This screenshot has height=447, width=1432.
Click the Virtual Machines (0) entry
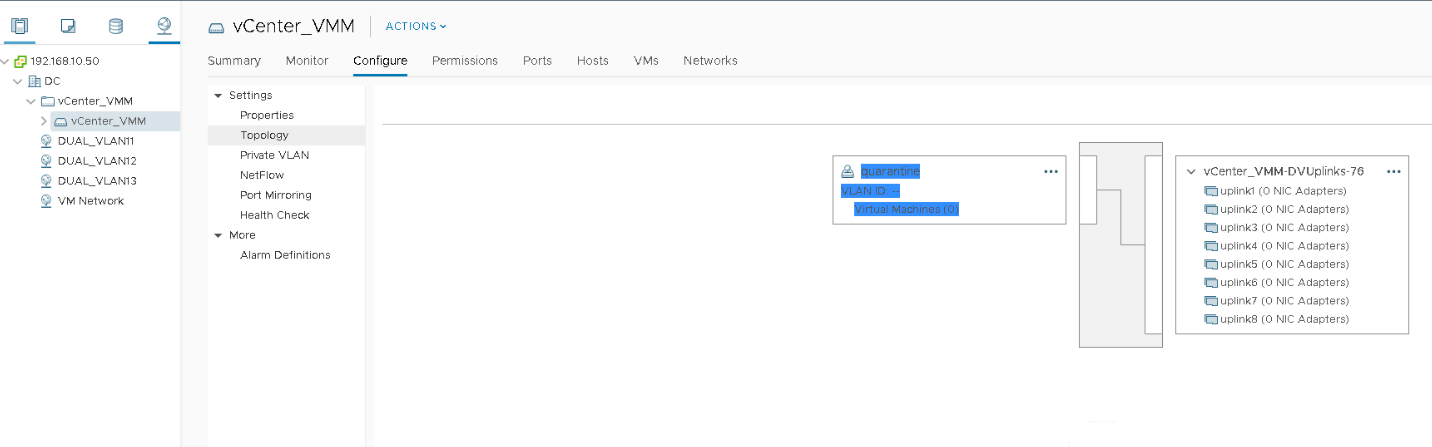click(906, 209)
